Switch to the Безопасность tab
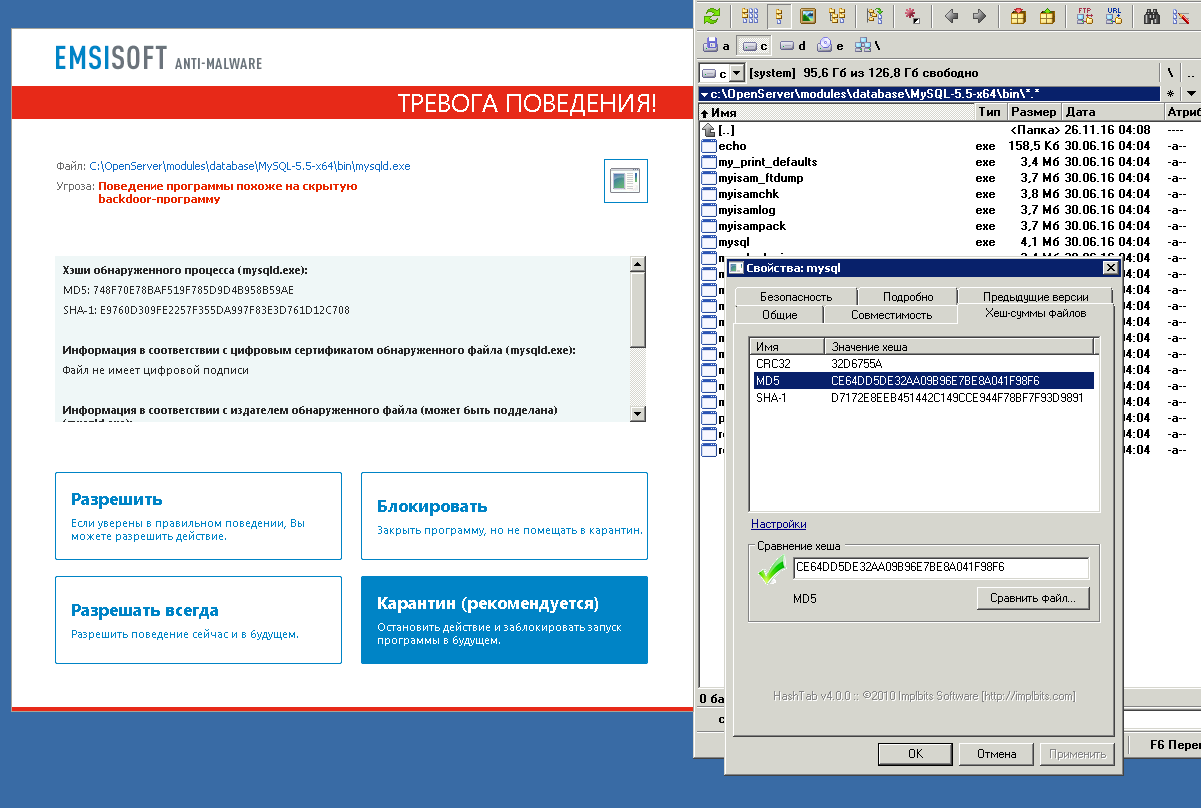This screenshot has height=808, width=1201. pyautogui.click(x=795, y=297)
